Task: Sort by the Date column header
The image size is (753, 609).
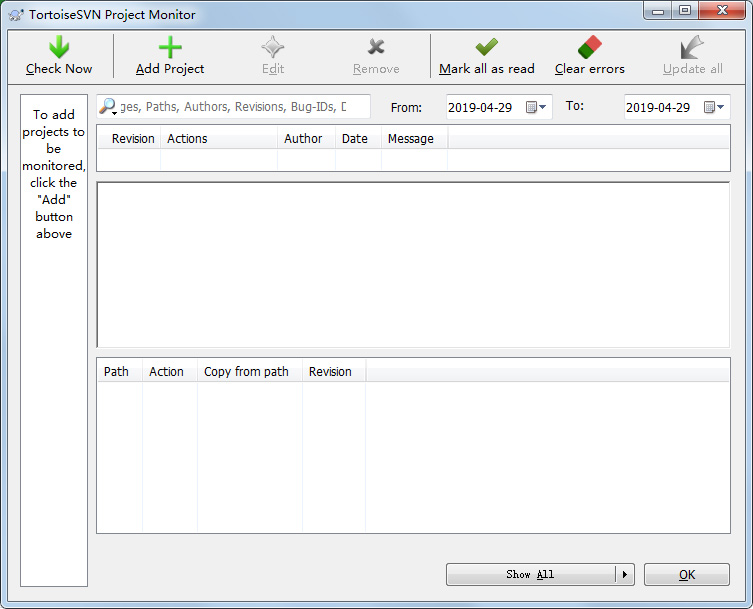Action: [x=358, y=139]
